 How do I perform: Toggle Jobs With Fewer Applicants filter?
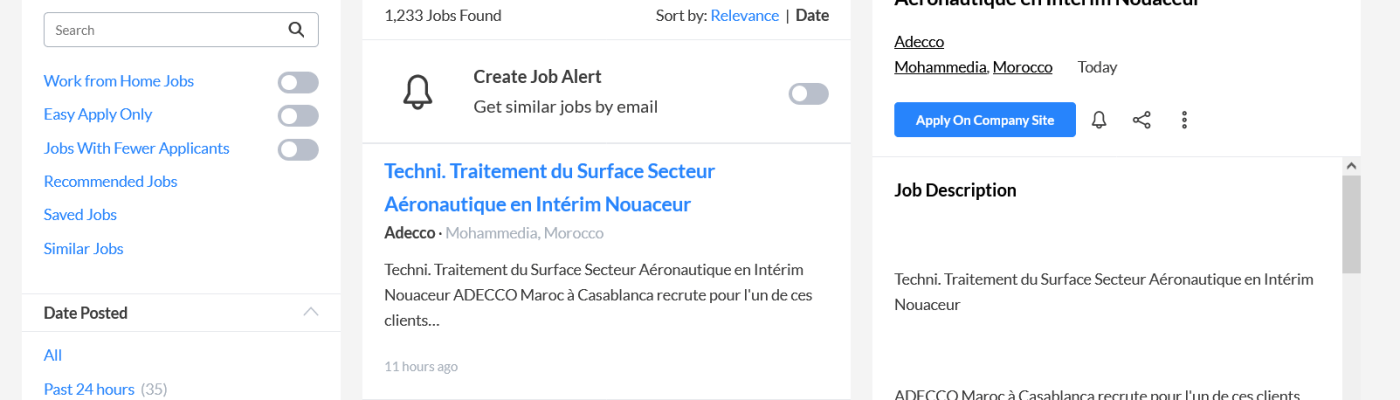click(x=298, y=149)
